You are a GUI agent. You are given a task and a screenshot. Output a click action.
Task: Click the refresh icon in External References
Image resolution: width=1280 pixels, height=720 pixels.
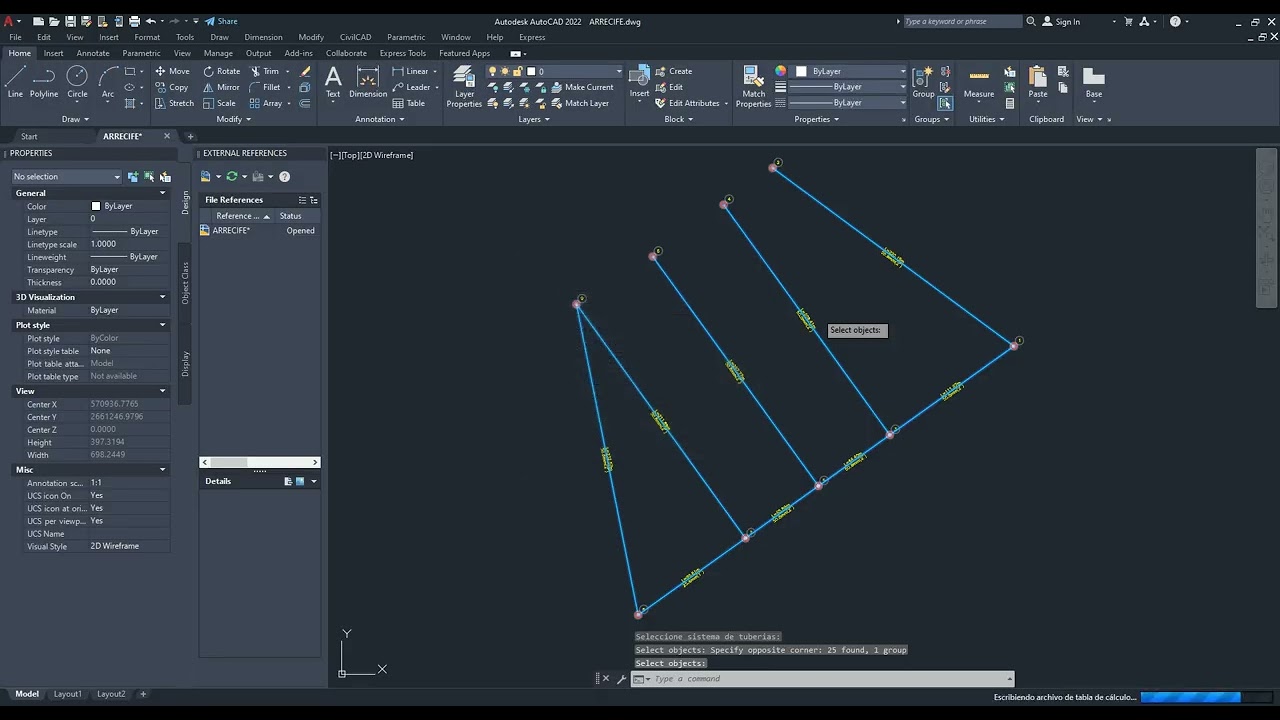coord(232,176)
